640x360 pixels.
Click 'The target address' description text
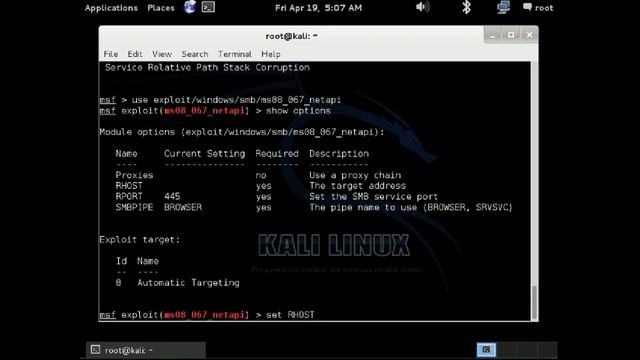(358, 186)
